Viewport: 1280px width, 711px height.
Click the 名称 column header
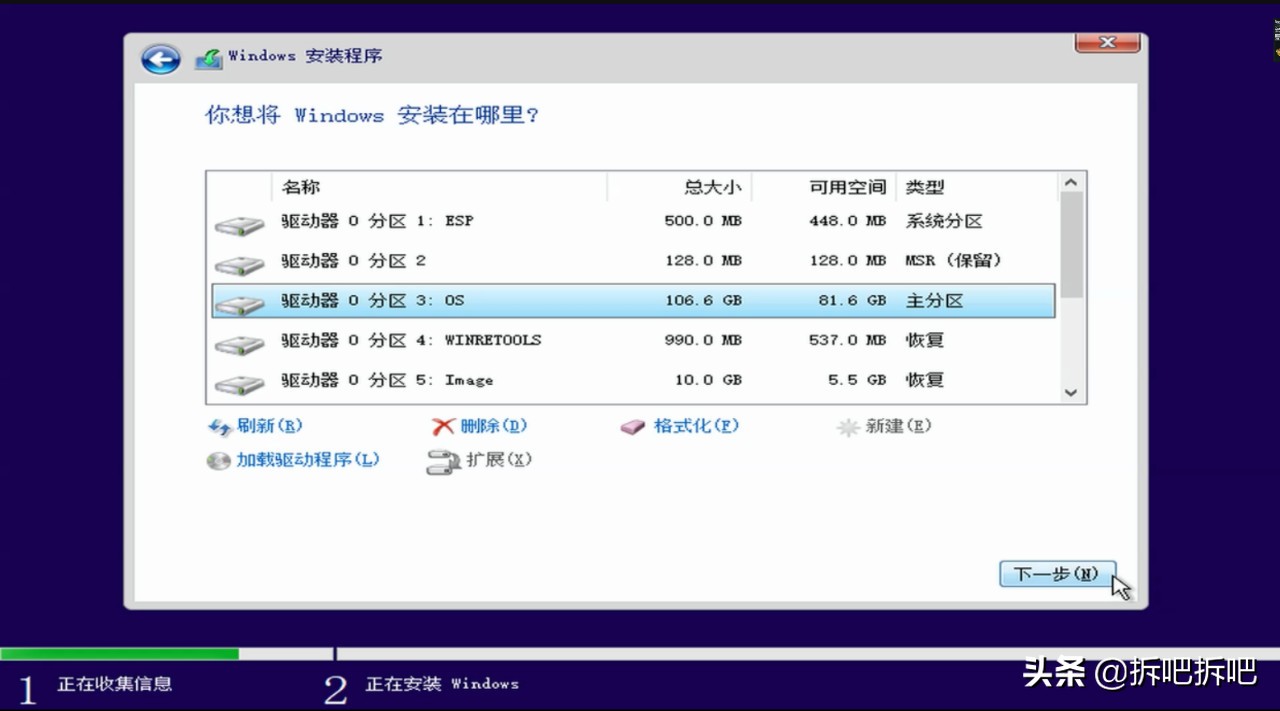pyautogui.click(x=300, y=187)
